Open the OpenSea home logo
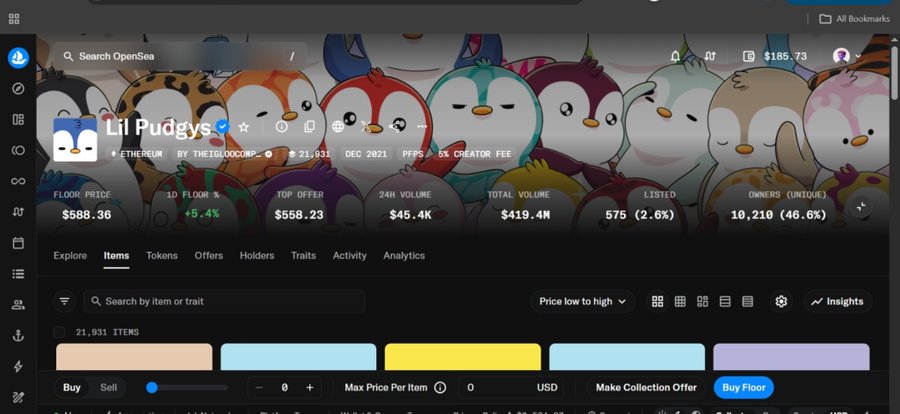This screenshot has height=414, width=900. click(x=18, y=58)
